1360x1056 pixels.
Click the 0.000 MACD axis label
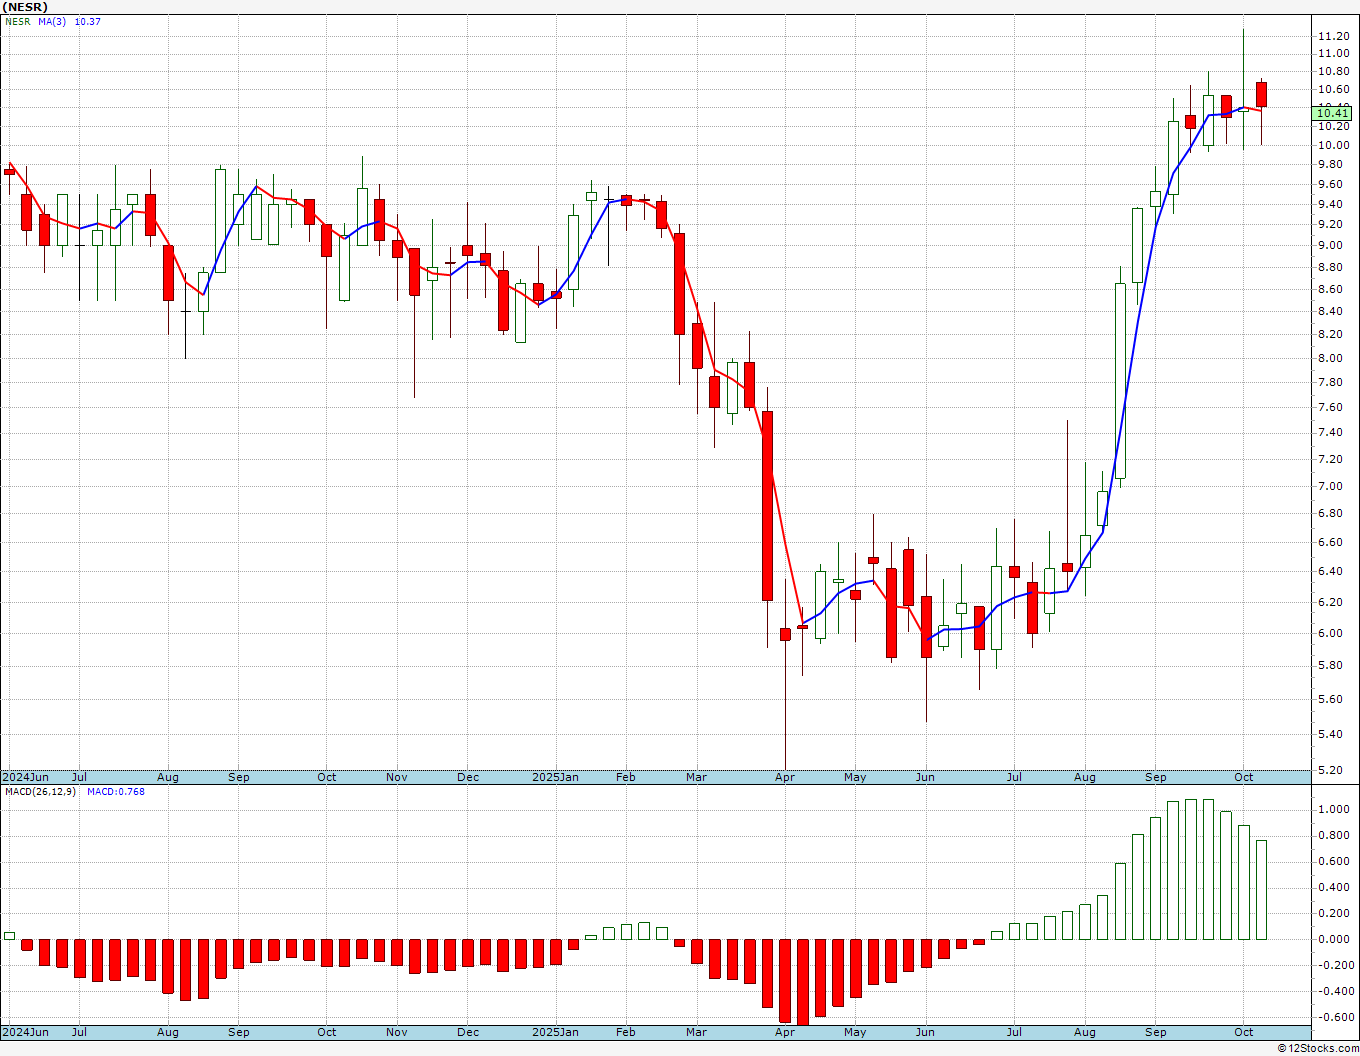coord(1333,939)
